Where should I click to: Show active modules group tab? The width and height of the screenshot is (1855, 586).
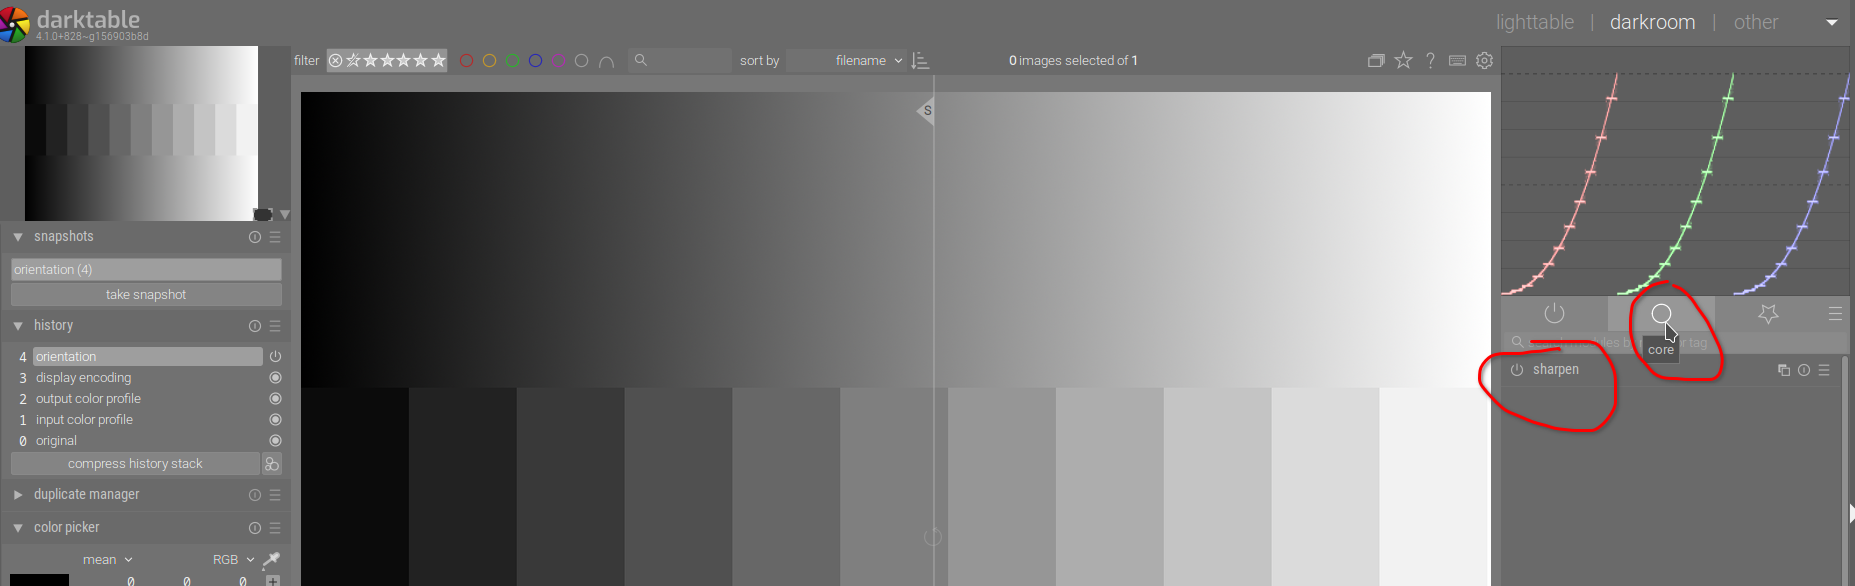[x=1554, y=314]
